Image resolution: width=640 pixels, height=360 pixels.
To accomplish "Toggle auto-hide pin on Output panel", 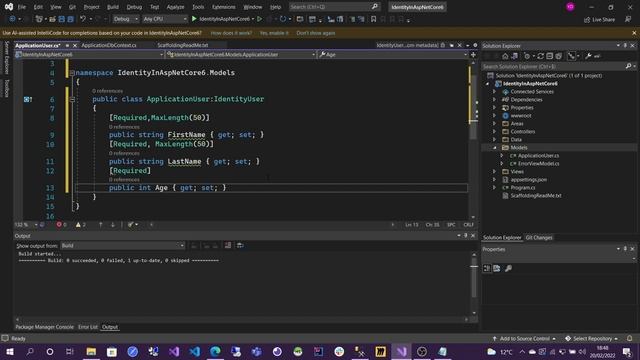I will (x=465, y=236).
